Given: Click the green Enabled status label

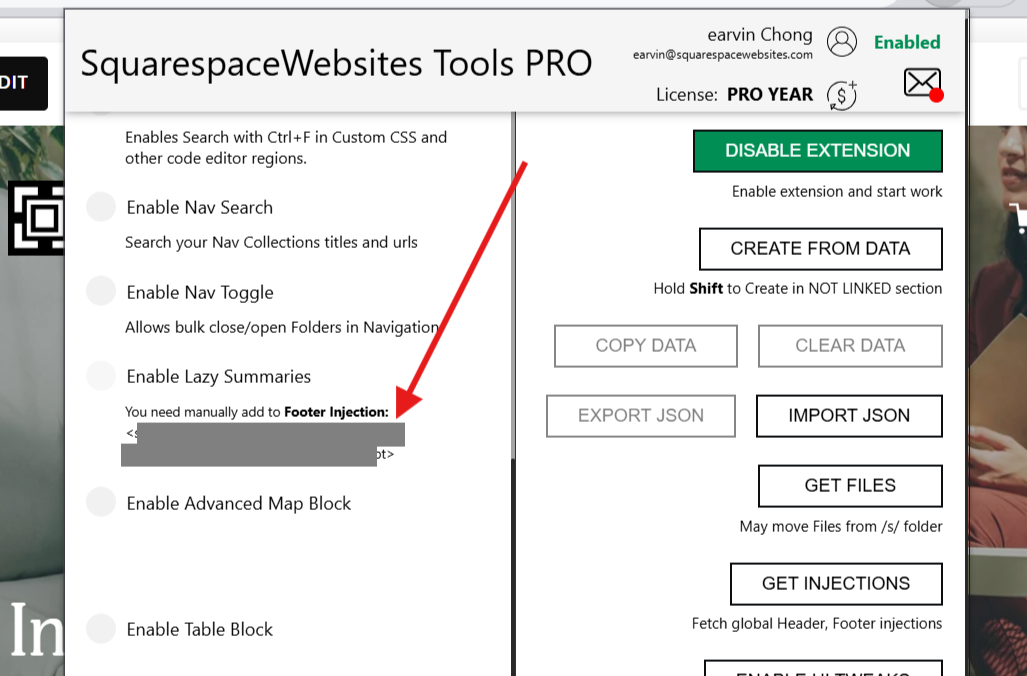Looking at the screenshot, I should click(907, 43).
